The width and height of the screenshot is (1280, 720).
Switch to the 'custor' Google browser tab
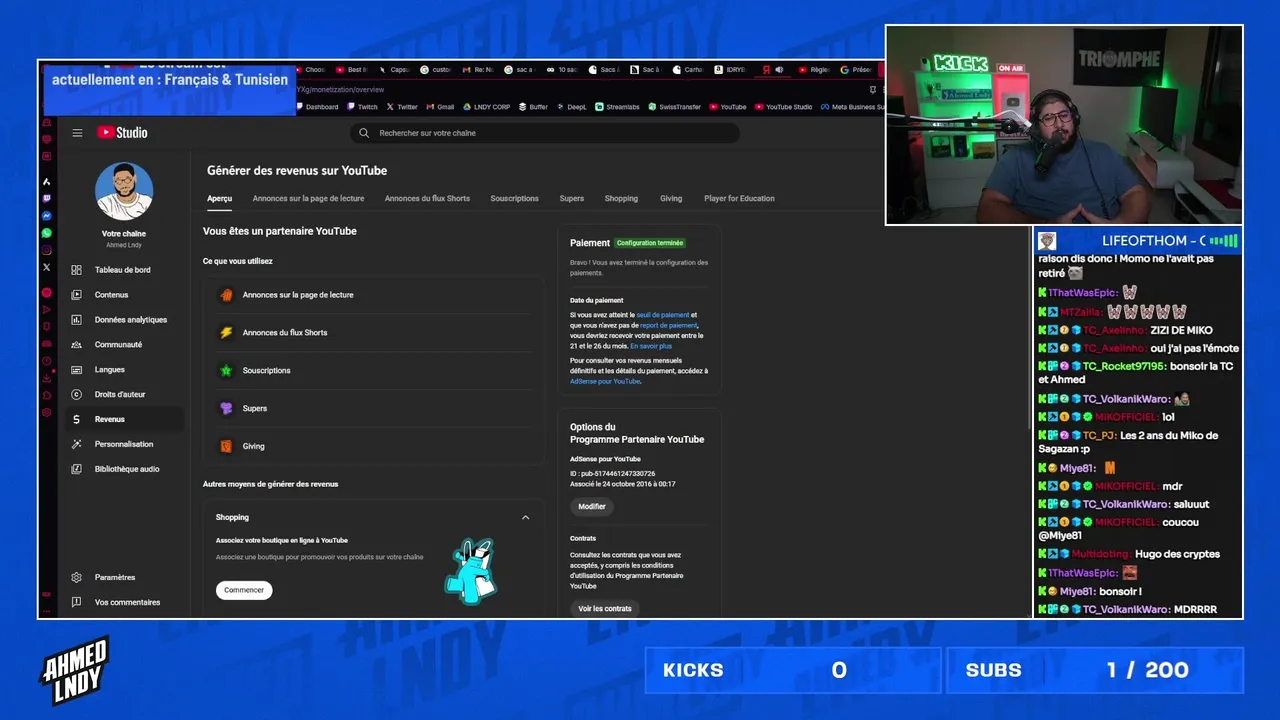[436, 70]
